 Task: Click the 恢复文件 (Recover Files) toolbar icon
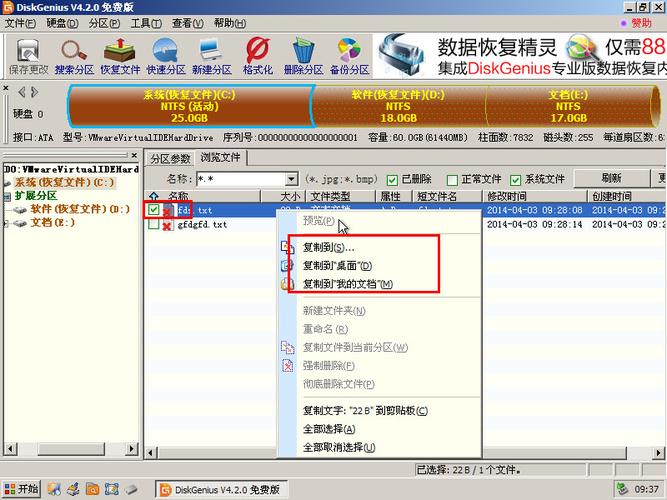coord(121,55)
